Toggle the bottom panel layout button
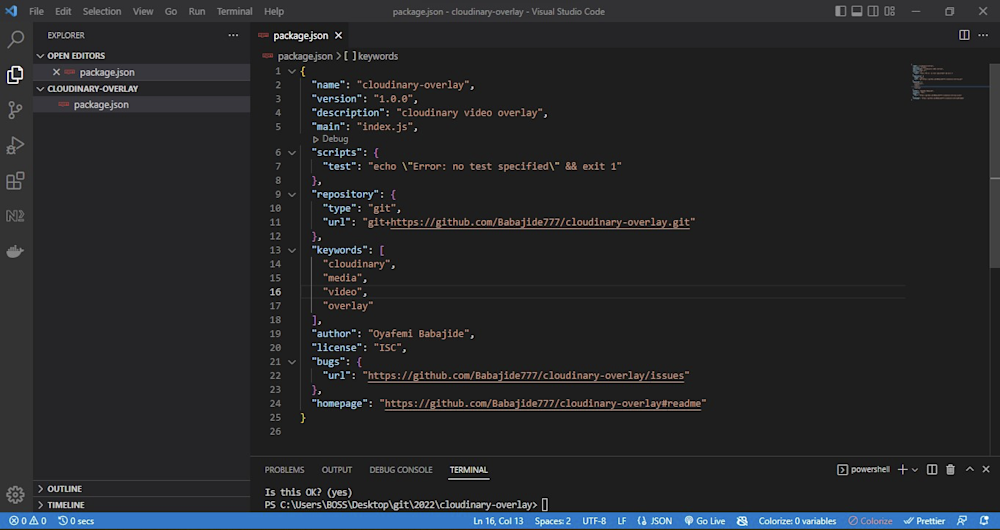This screenshot has height=530, width=1000. pyautogui.click(x=857, y=11)
